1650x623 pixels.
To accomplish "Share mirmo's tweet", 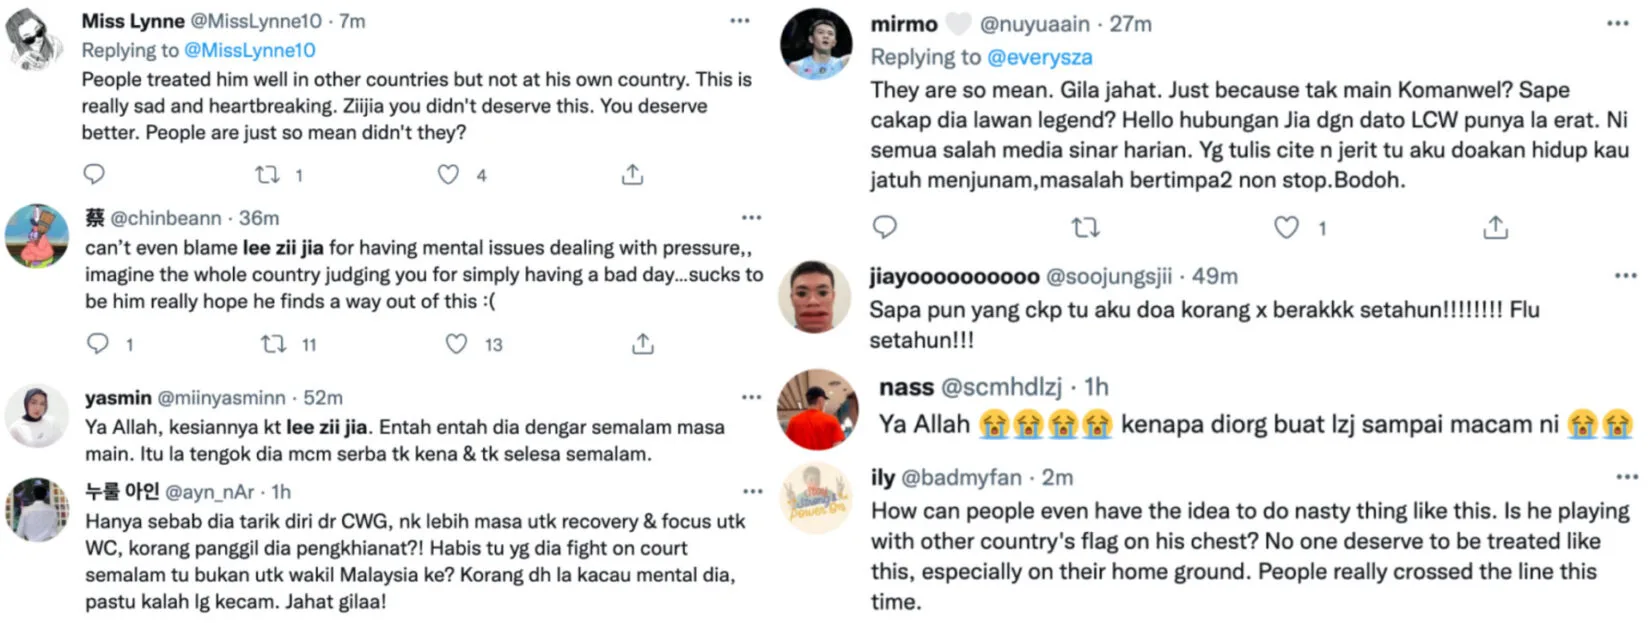I will click(1495, 227).
